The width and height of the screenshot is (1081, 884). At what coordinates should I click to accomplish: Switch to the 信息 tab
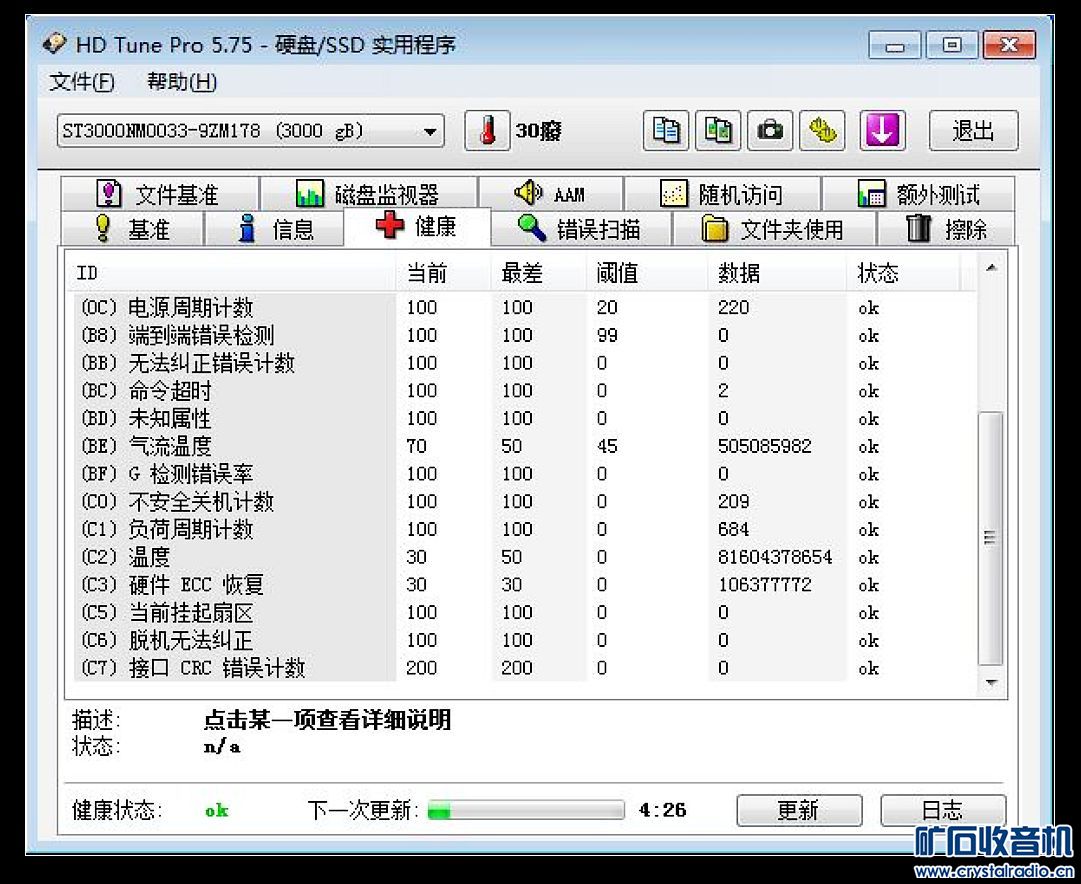(274, 228)
